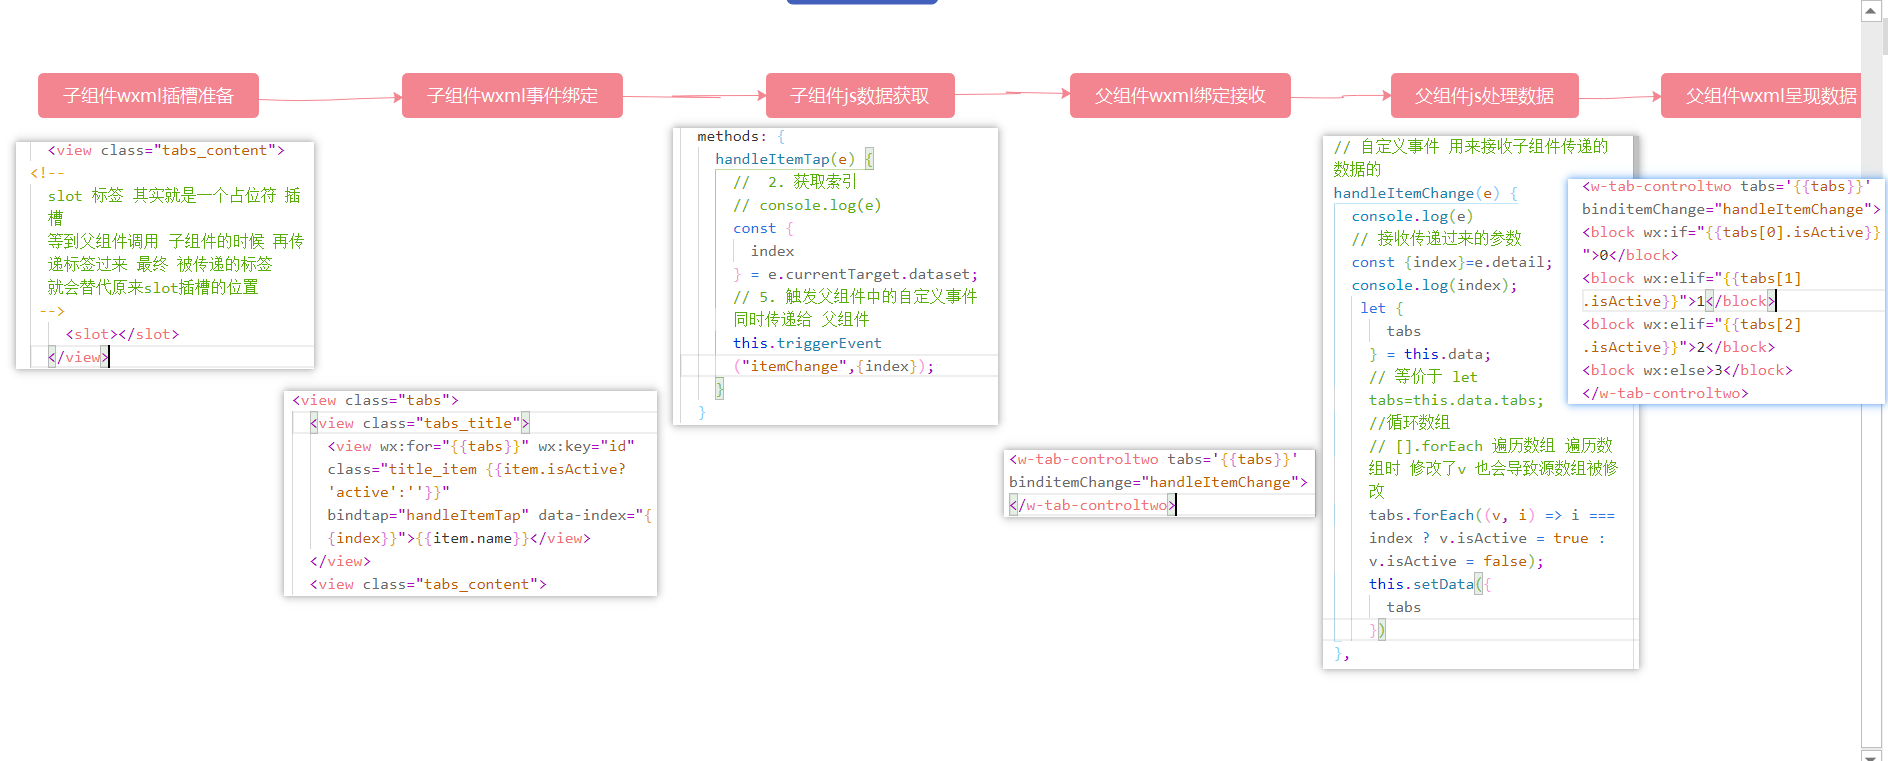
Task: Click the // 2. 获取索引 comment
Action: coord(795,182)
